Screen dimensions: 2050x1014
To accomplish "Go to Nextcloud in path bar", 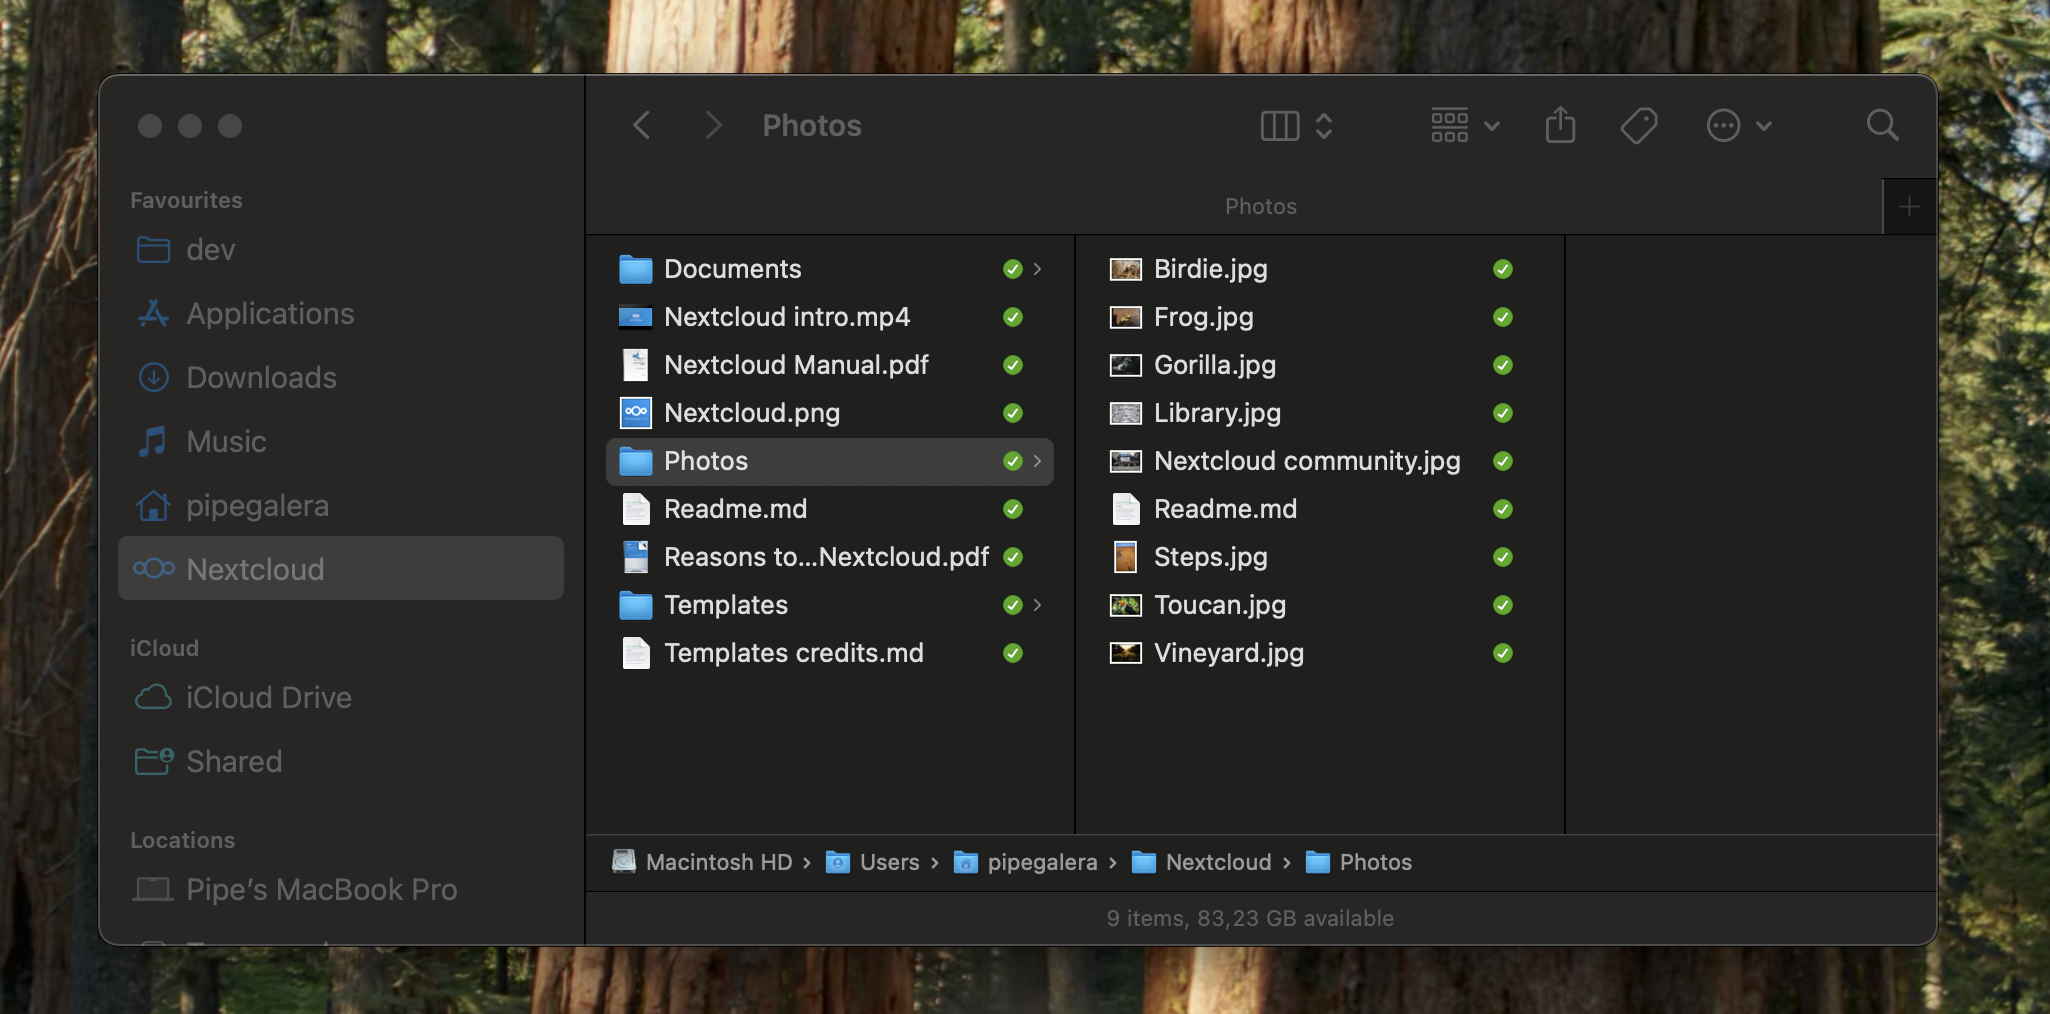I will [x=1201, y=862].
